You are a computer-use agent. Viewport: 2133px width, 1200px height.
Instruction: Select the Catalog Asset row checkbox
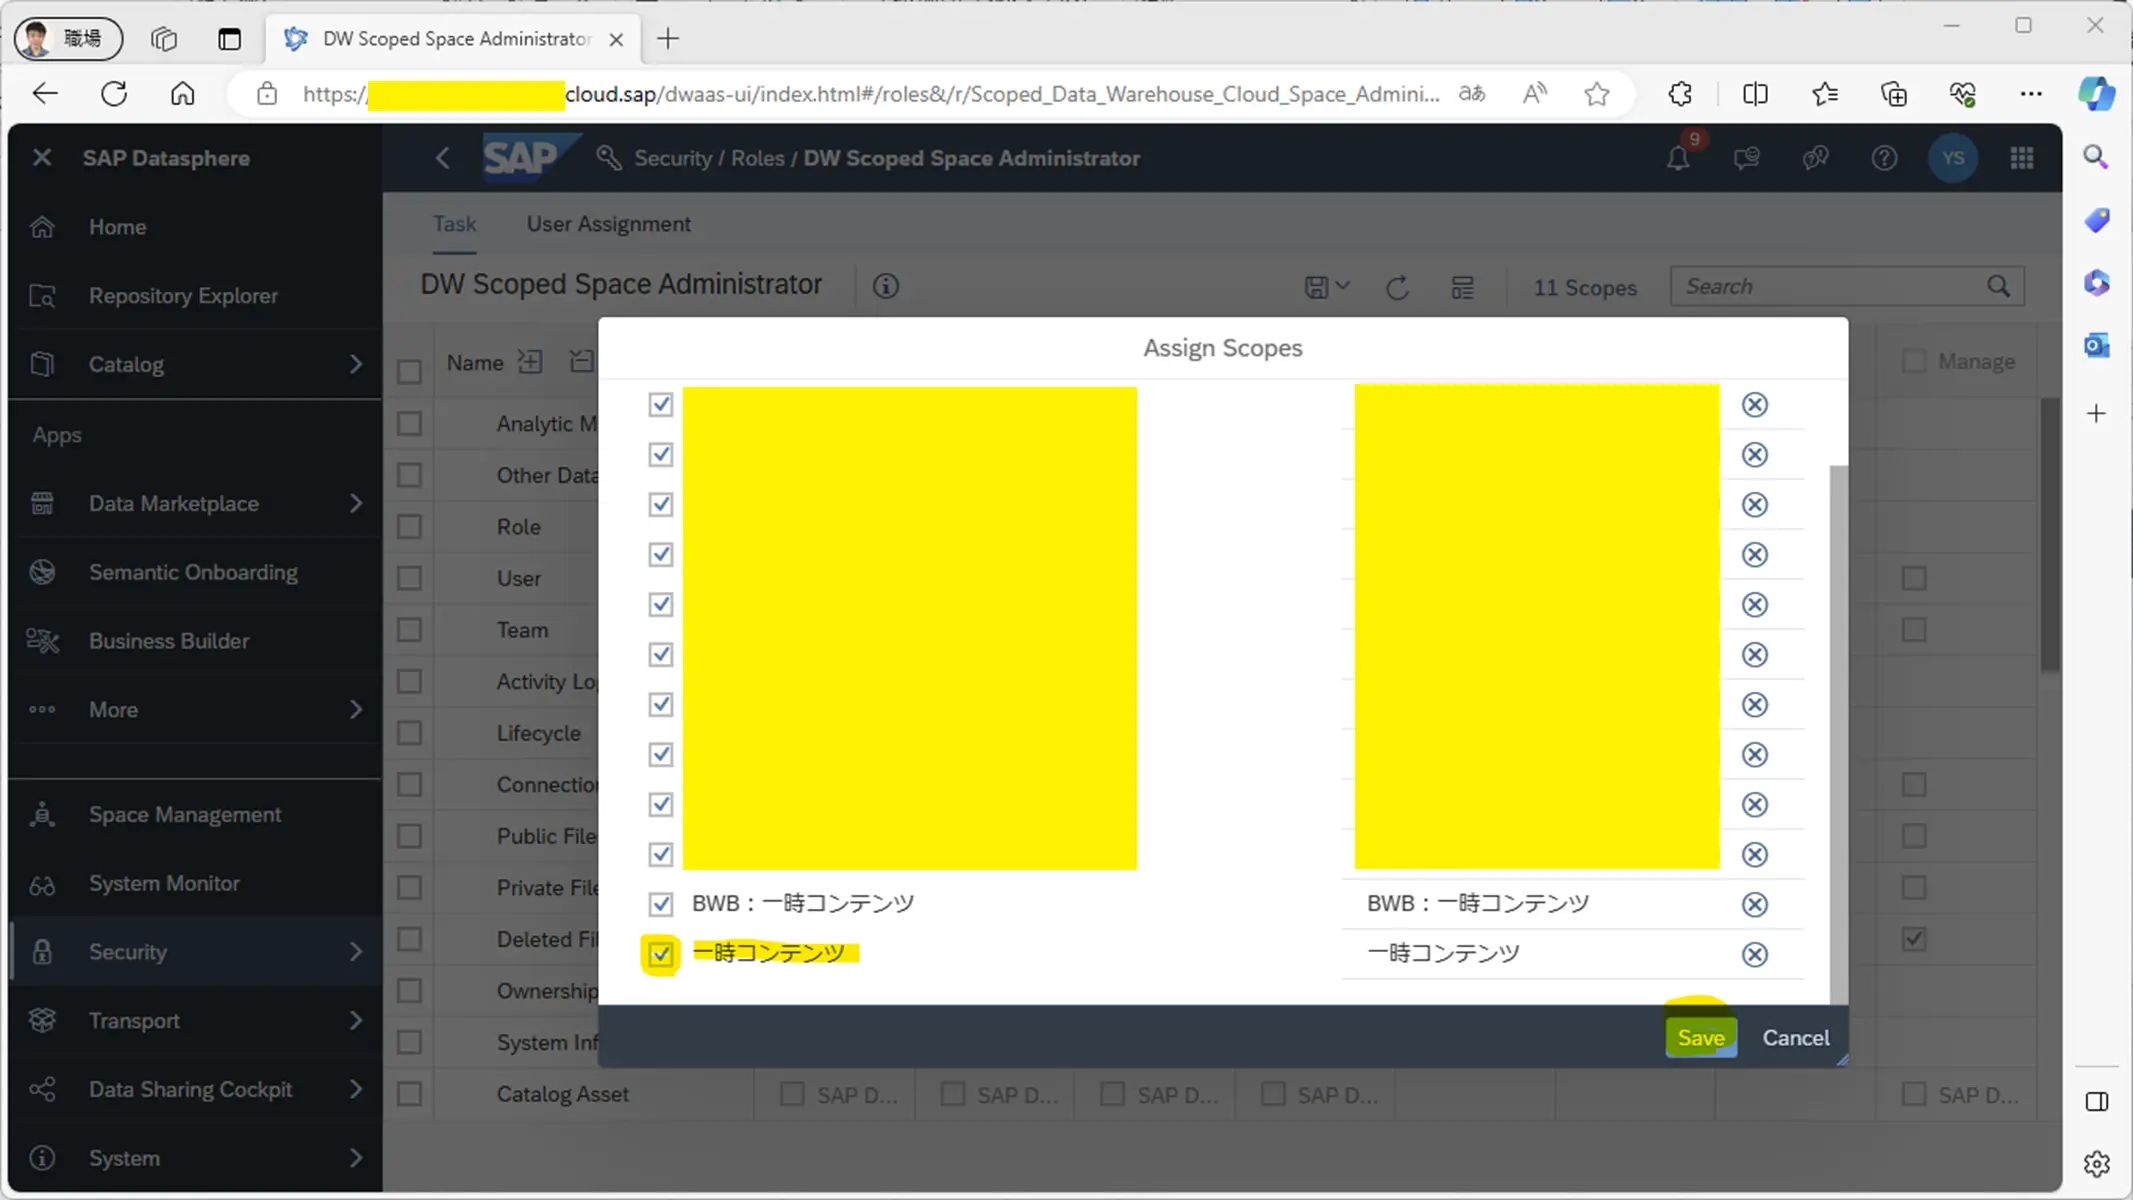pos(409,1094)
